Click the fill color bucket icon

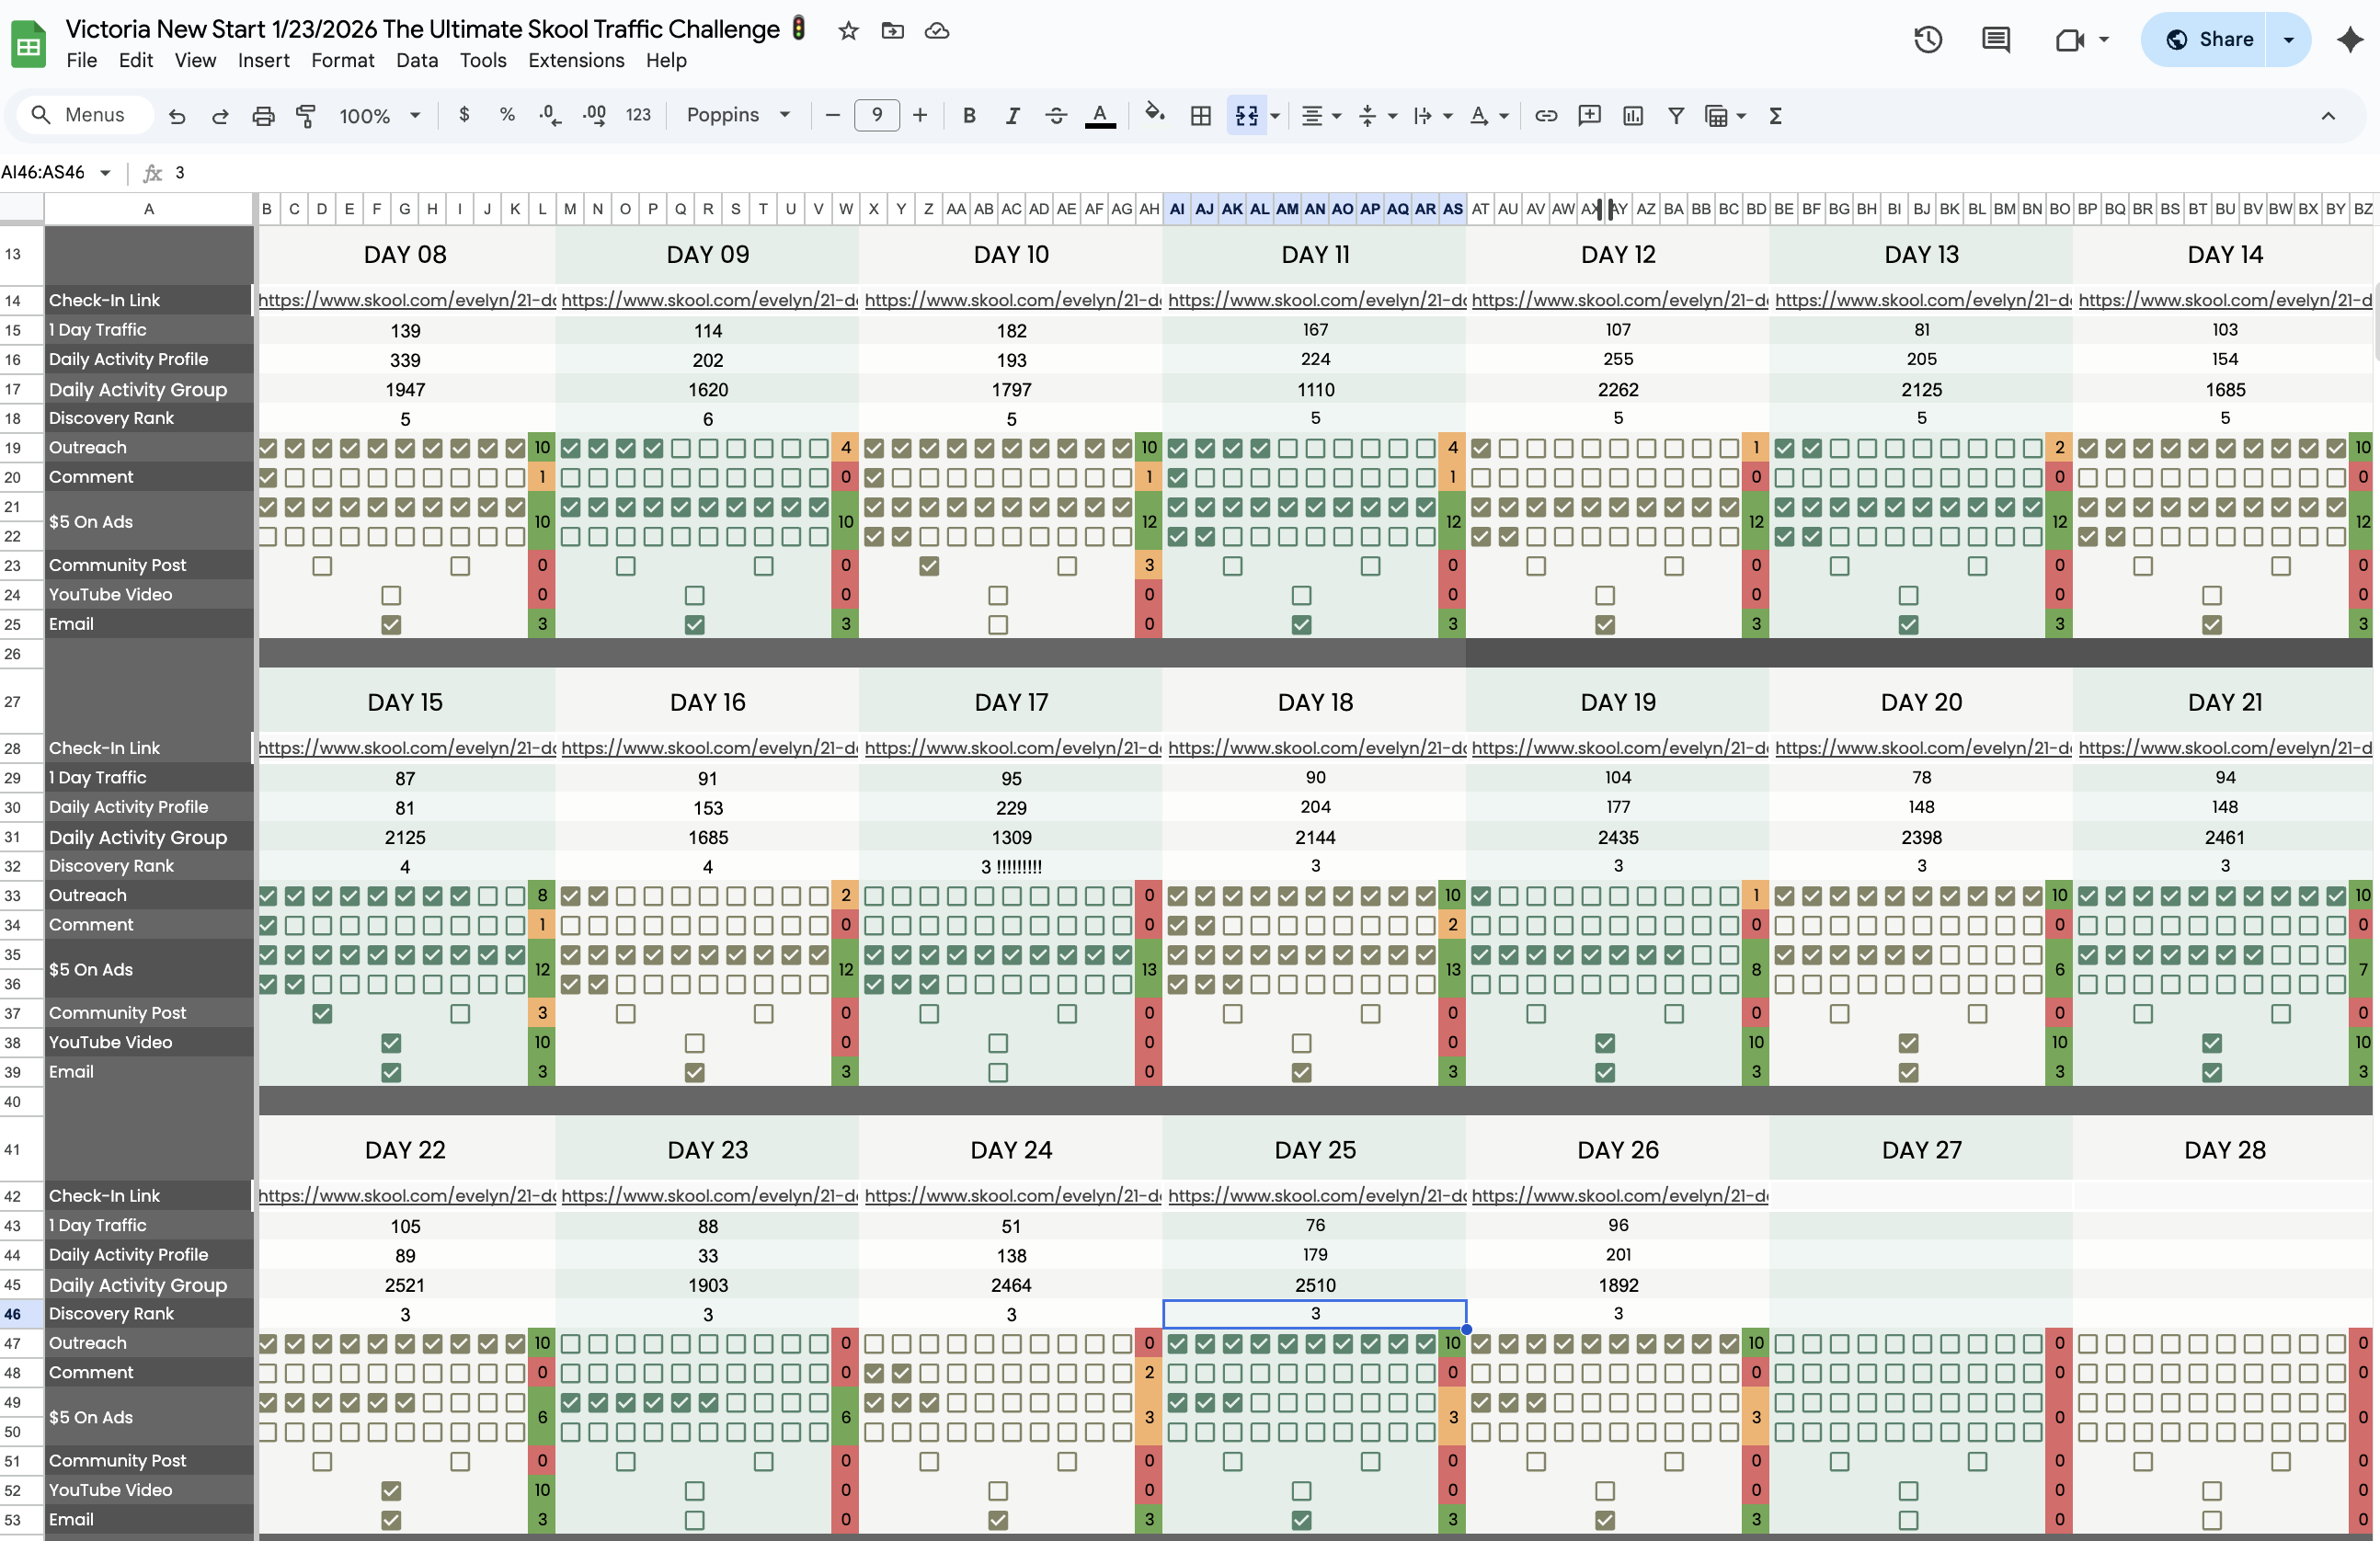(1155, 114)
